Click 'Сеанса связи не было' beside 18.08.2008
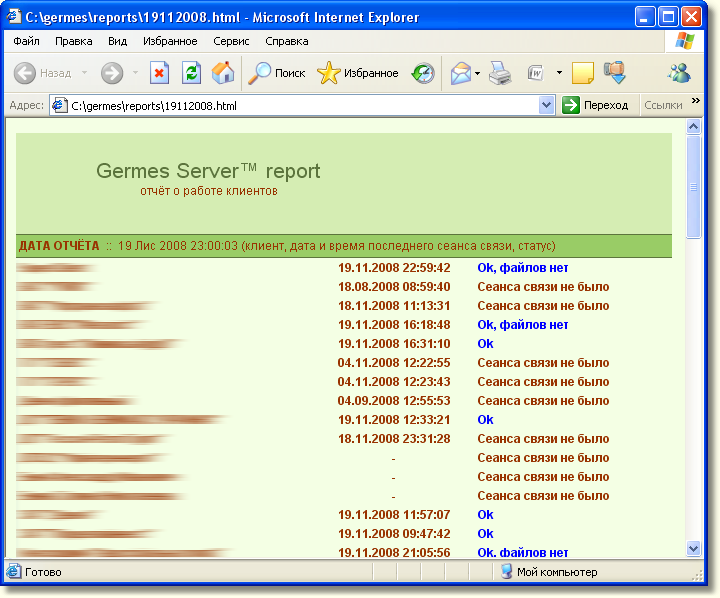Viewport: 720px width, 598px height. click(x=543, y=287)
